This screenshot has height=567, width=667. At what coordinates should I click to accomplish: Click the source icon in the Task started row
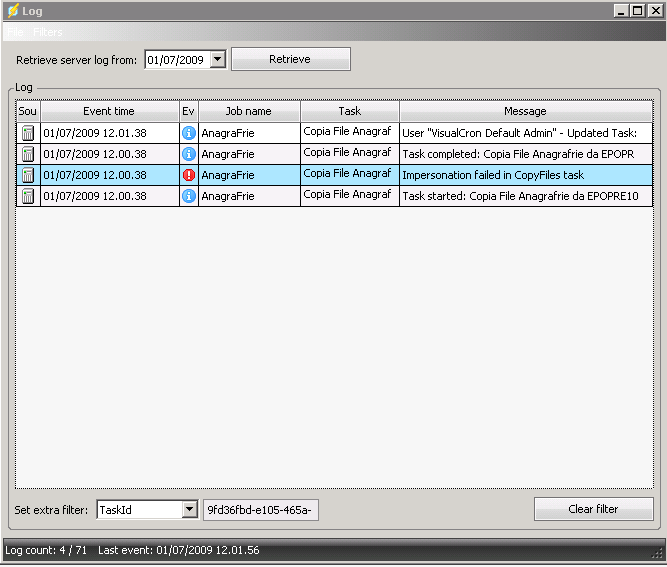pyautogui.click(x=28, y=196)
